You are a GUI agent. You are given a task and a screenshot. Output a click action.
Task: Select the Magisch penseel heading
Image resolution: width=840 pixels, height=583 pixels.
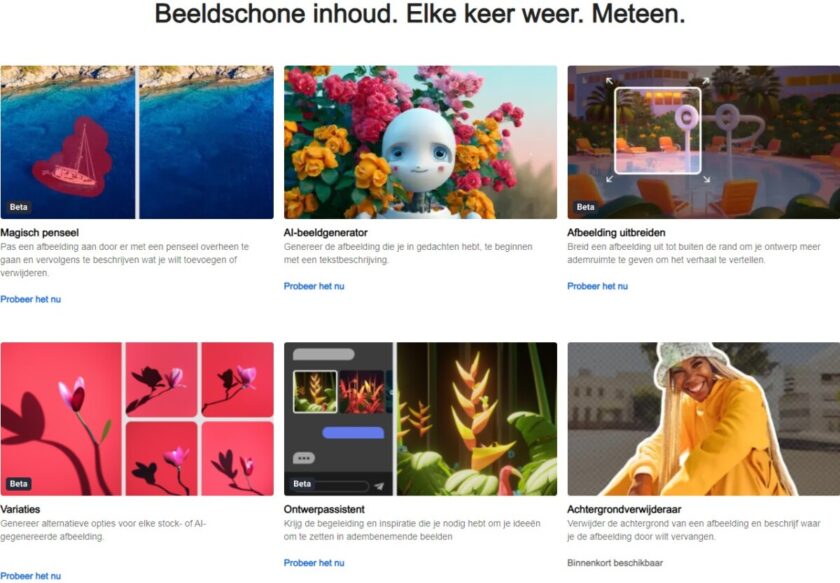click(40, 233)
